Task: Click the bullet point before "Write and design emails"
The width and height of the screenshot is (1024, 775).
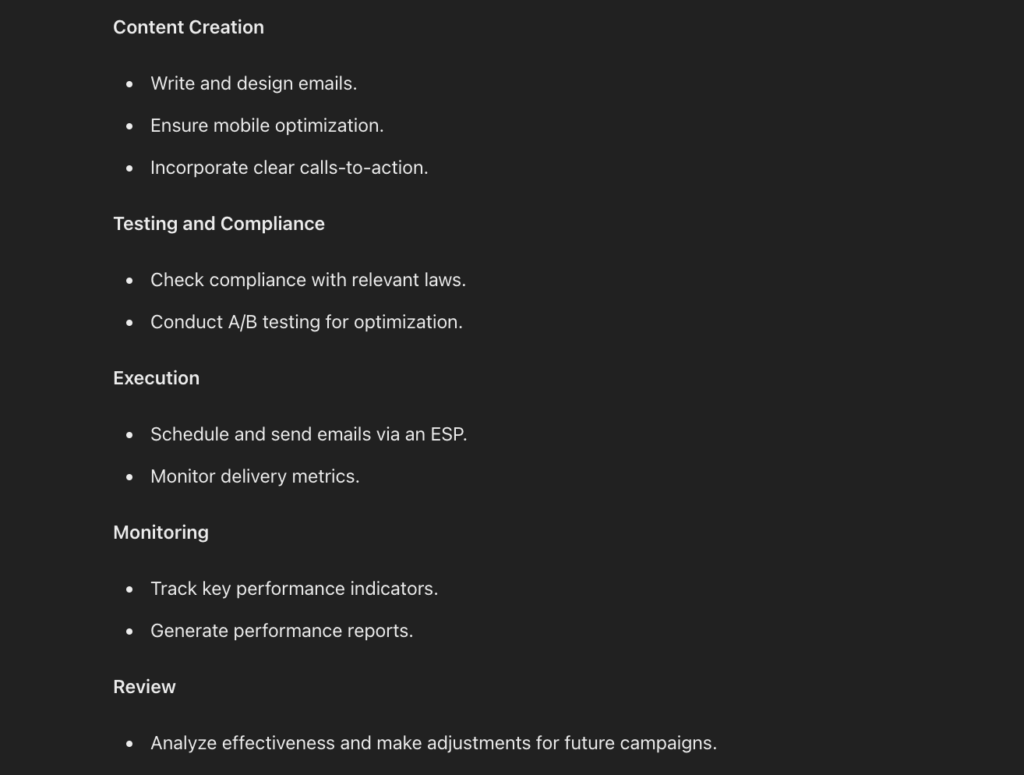Action: click(x=129, y=84)
